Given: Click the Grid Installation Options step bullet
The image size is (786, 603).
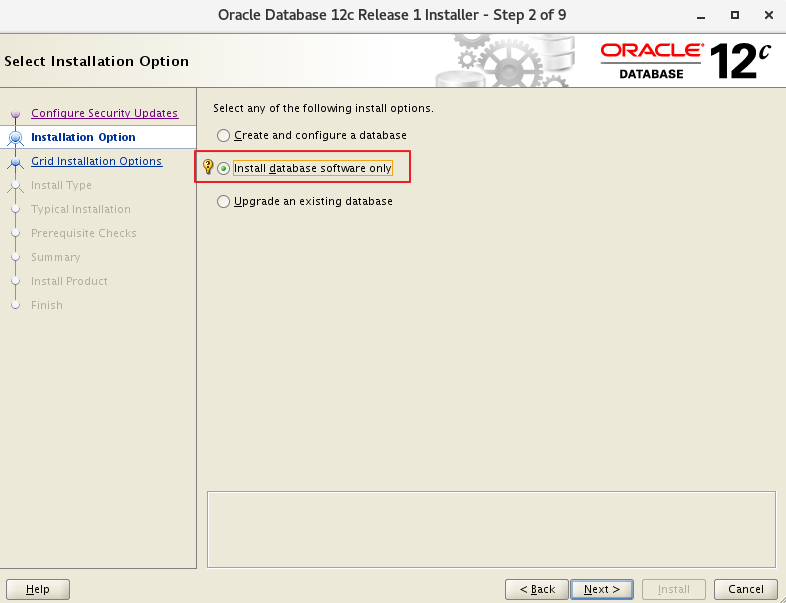Looking at the screenshot, I should [x=16, y=162].
